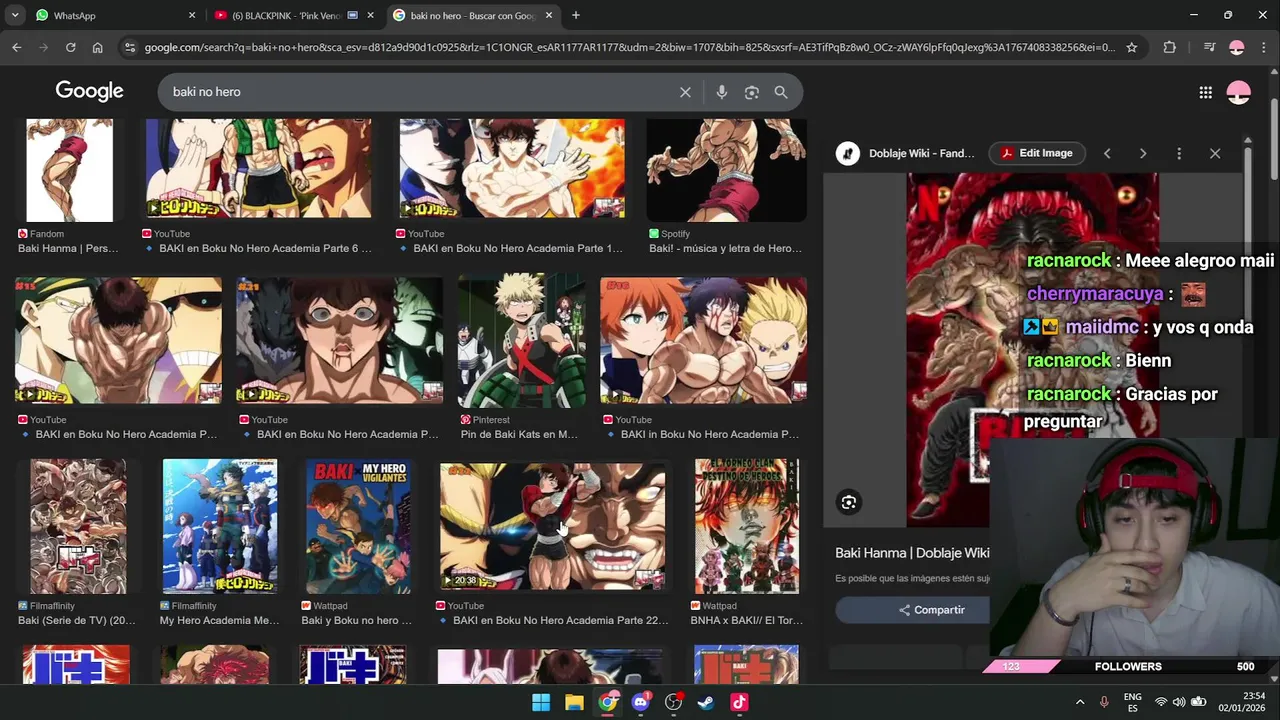Image resolution: width=1280 pixels, height=720 pixels.
Task: Open Baki (Serie de TV) Filmaffinity link
Action: point(76,620)
